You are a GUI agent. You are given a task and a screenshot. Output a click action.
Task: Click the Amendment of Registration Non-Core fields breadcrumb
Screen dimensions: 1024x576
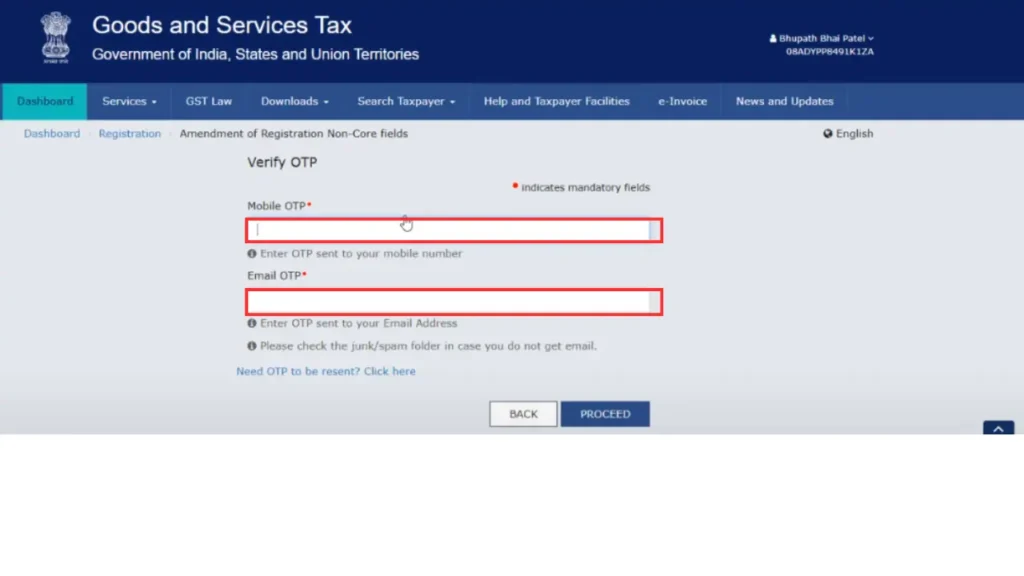pyautogui.click(x=293, y=133)
